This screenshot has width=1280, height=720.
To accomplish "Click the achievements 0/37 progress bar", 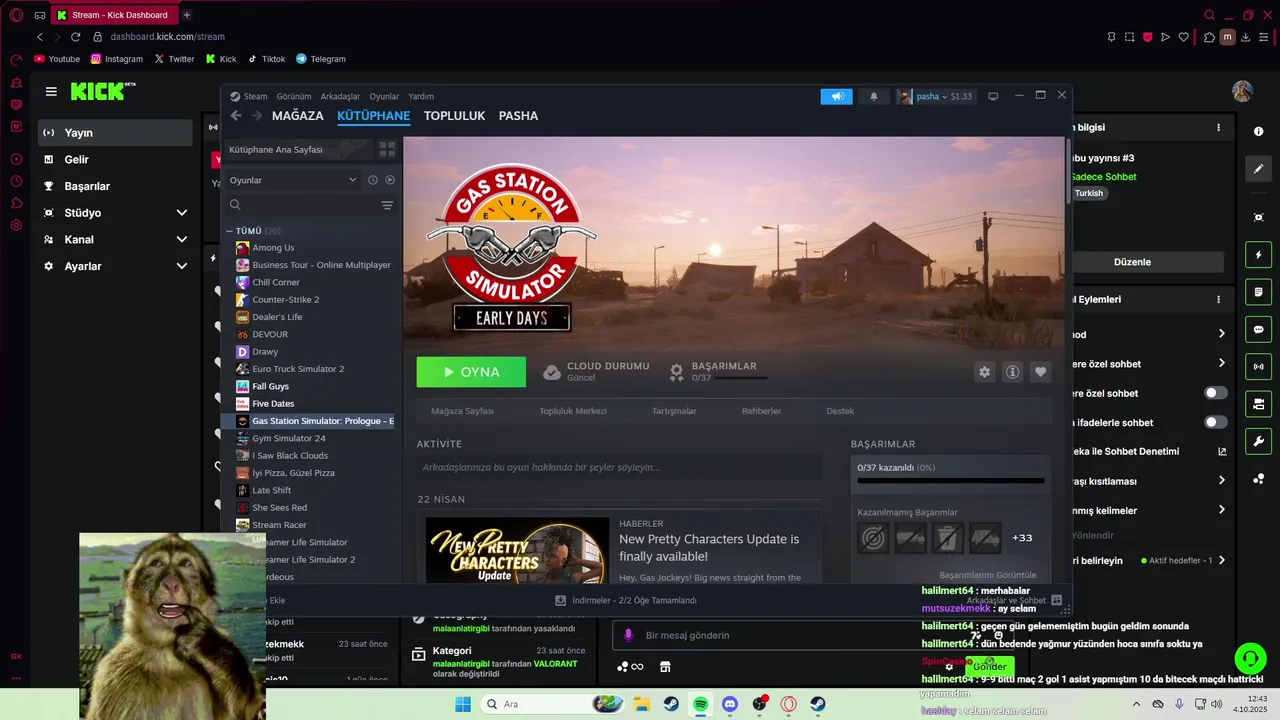I will pyautogui.click(x=950, y=481).
